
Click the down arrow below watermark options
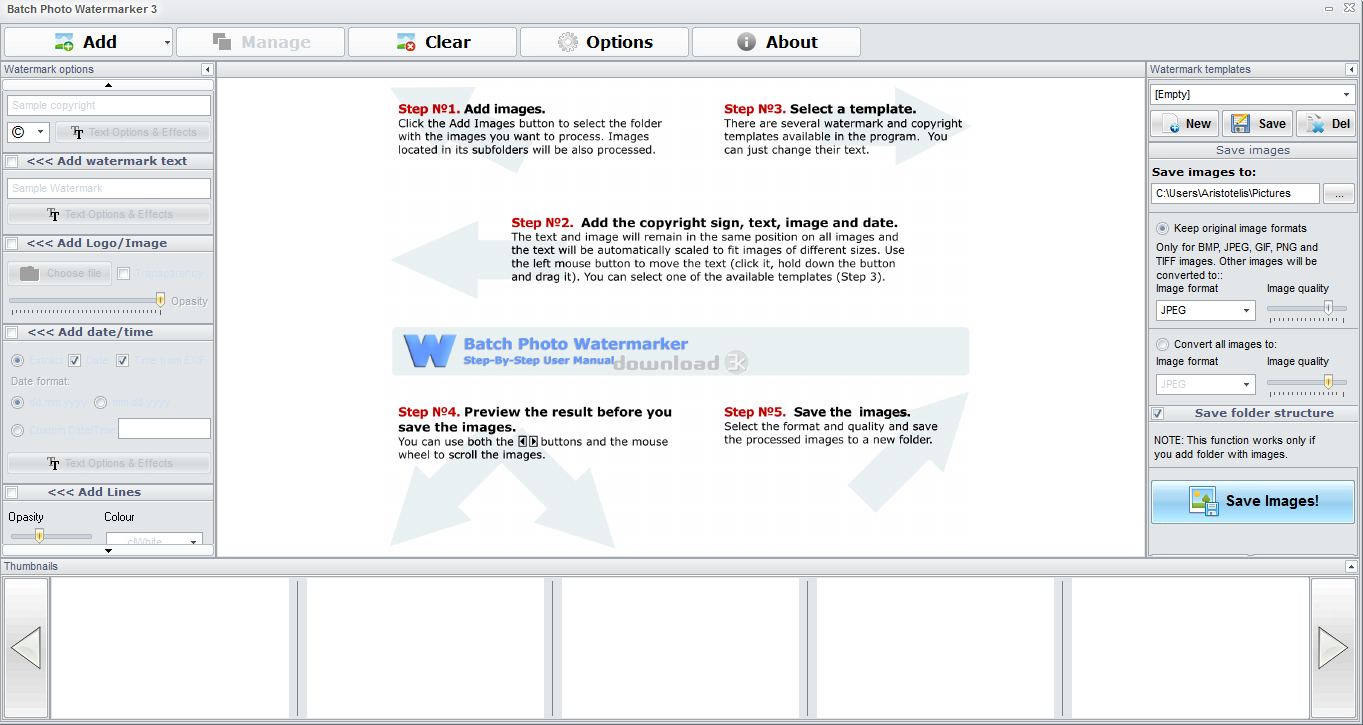[x=108, y=550]
